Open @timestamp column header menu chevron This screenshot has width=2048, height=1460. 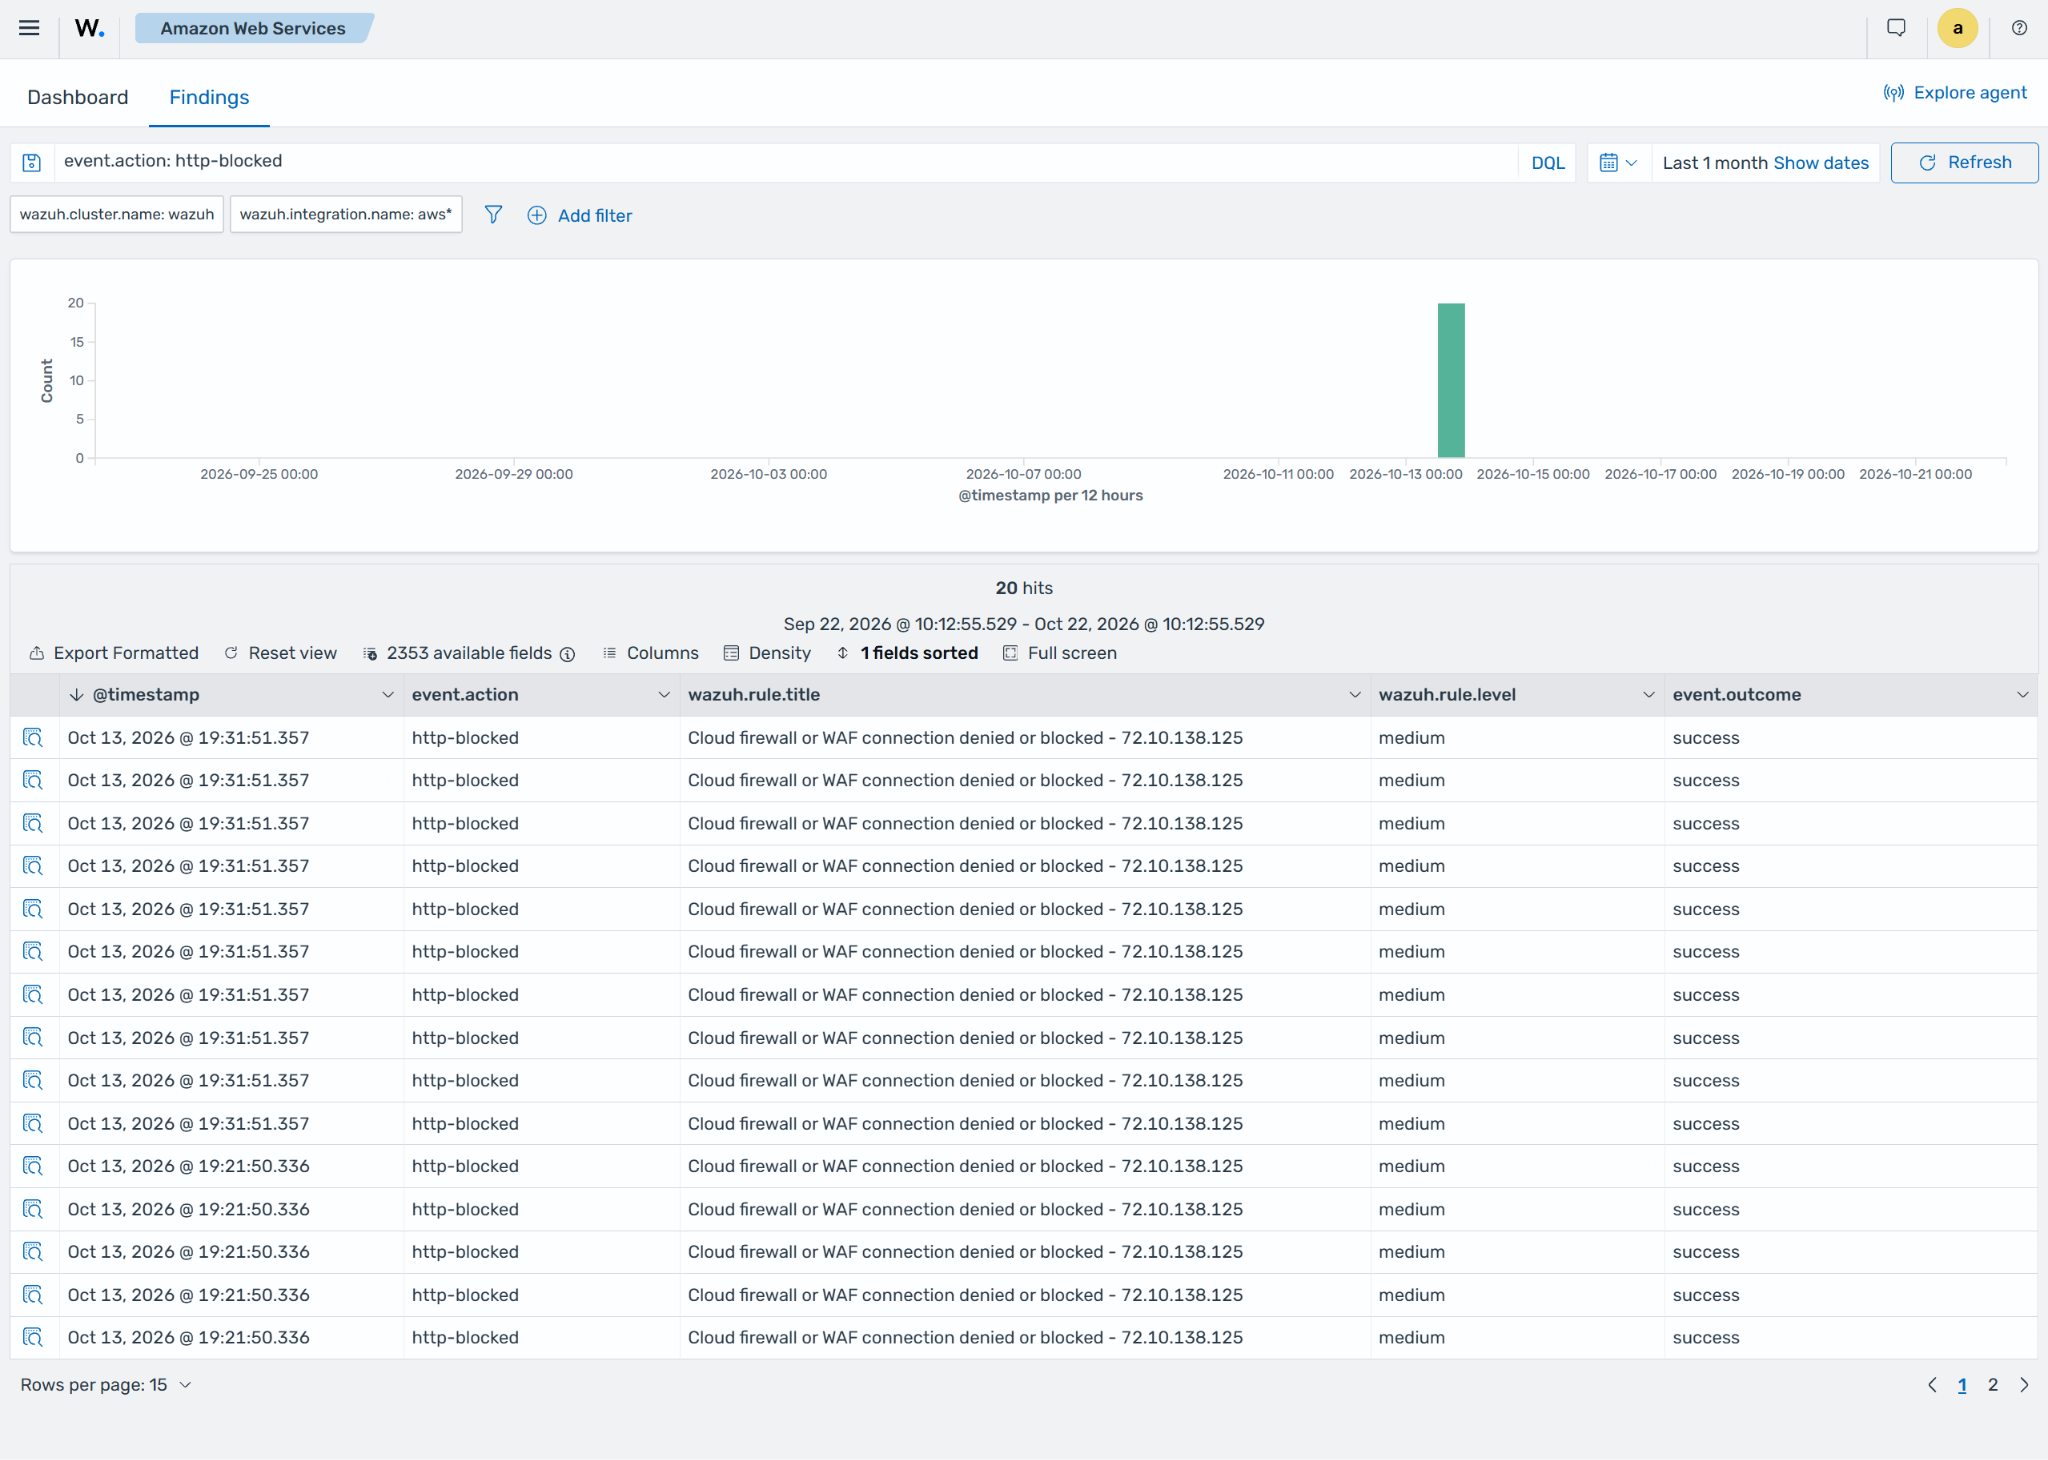click(388, 695)
